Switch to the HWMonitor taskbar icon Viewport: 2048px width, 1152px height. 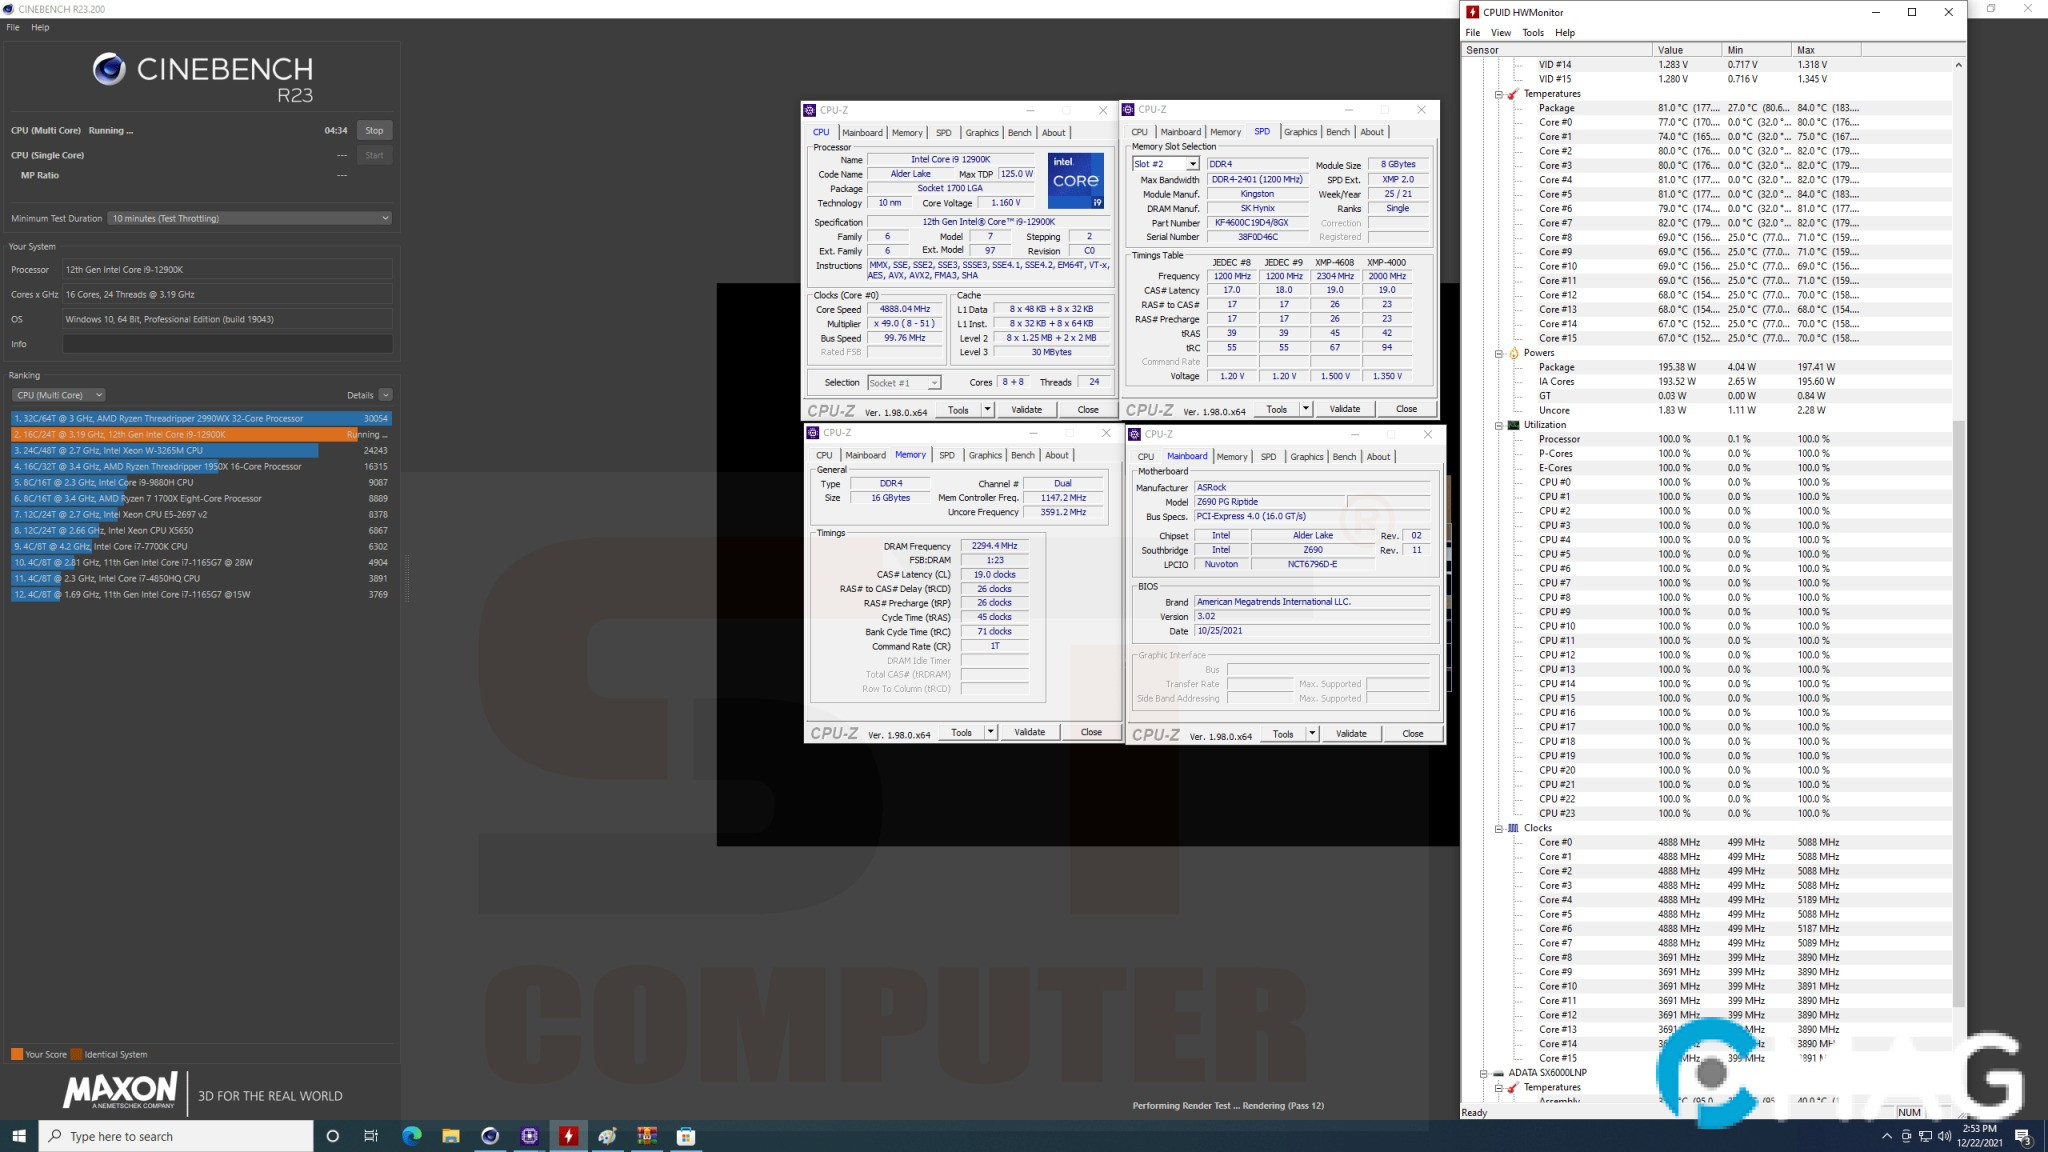pyautogui.click(x=568, y=1136)
